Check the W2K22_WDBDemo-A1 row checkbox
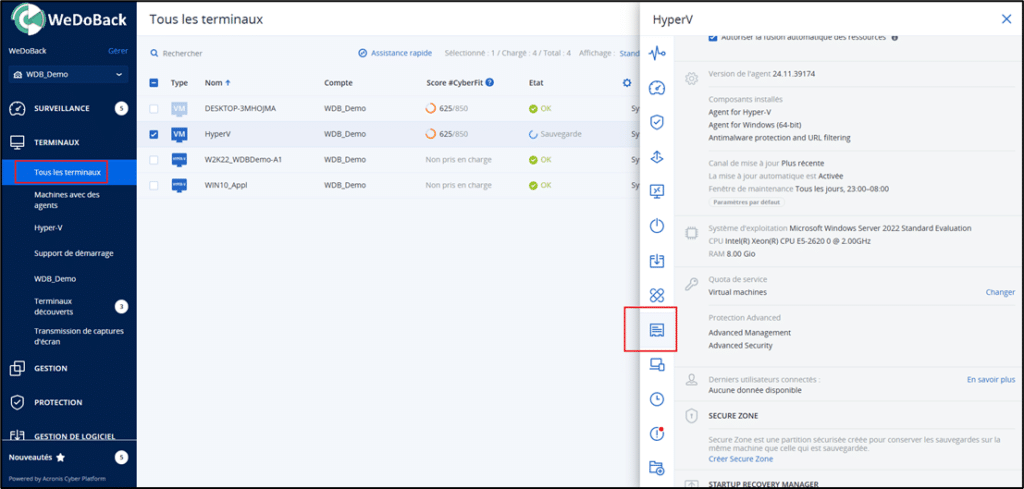The height and width of the screenshot is (489, 1024). click(x=154, y=160)
